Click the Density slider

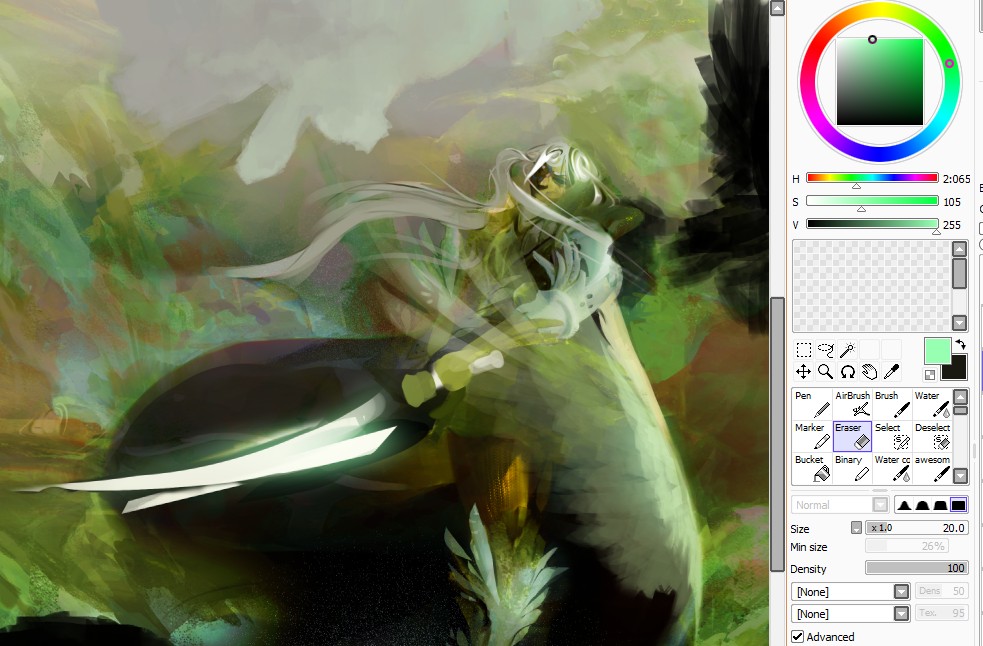917,568
